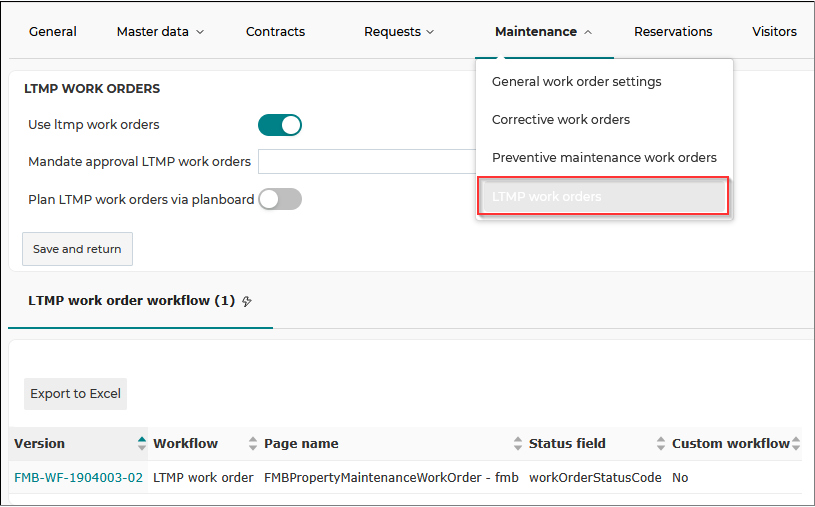Click Export to Excel button
Screen dimensions: 815x507
tap(75, 394)
